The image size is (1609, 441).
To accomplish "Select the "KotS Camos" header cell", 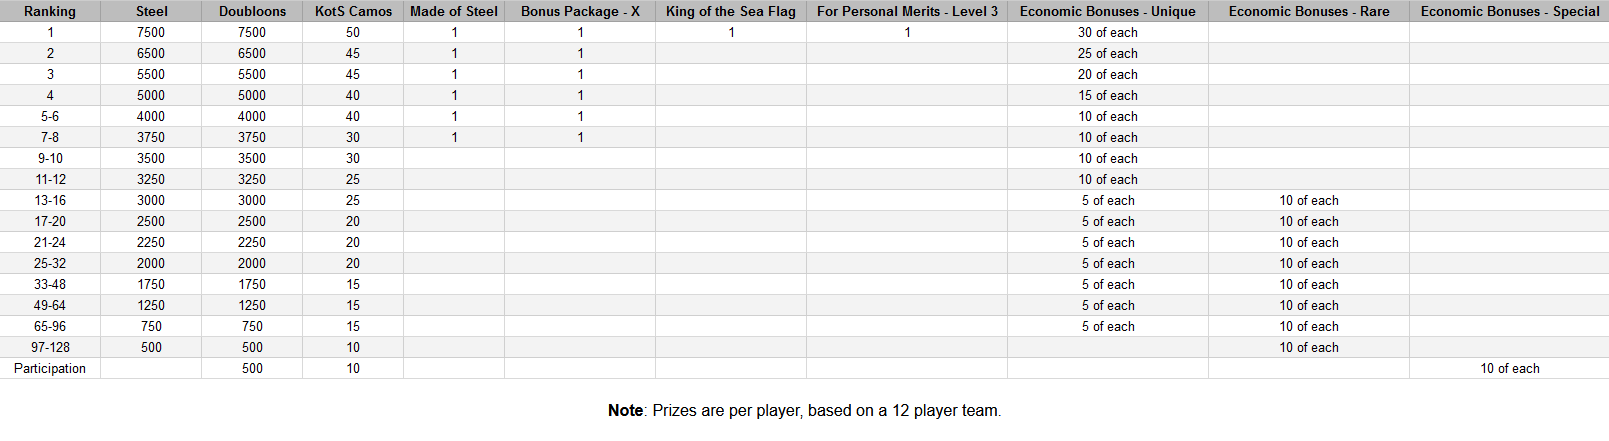I will coord(353,11).
